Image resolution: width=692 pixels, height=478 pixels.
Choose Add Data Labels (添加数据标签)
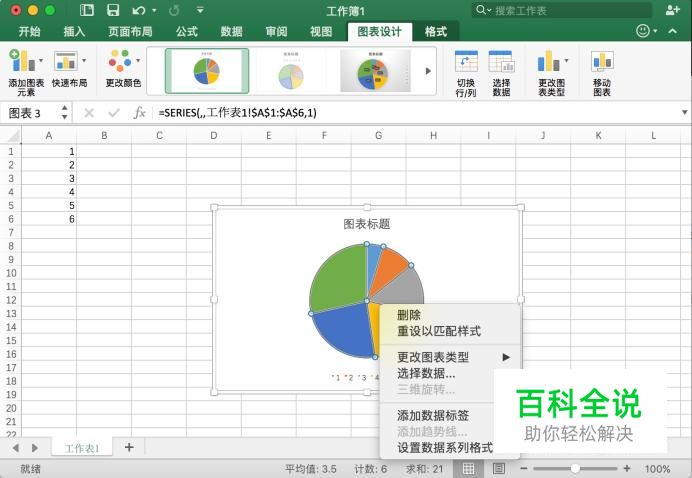point(432,415)
